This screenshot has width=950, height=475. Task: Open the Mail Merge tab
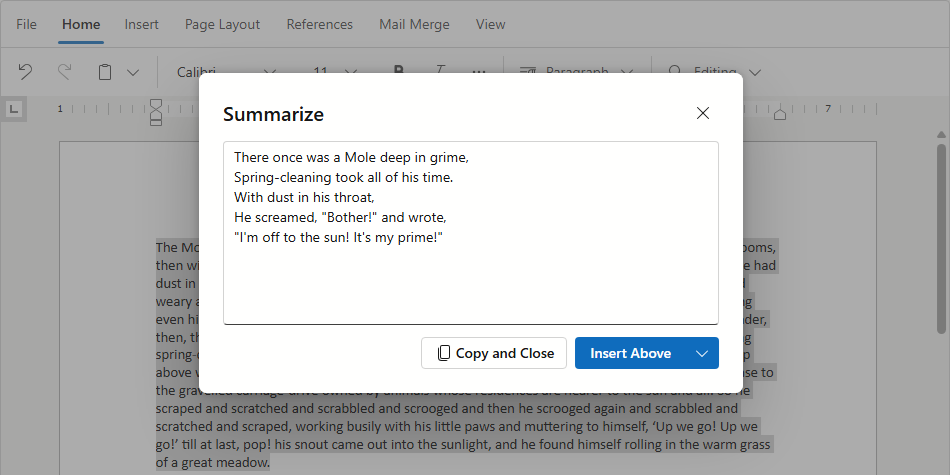pyautogui.click(x=414, y=24)
